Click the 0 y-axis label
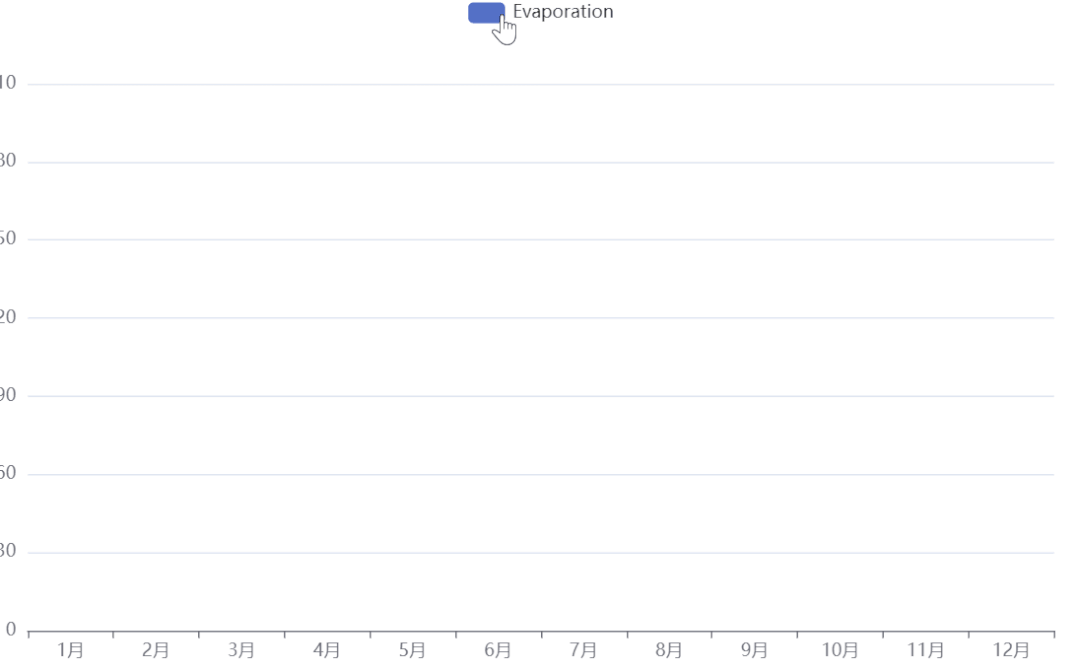Viewport: 1079px width, 672px height. tap(11, 630)
